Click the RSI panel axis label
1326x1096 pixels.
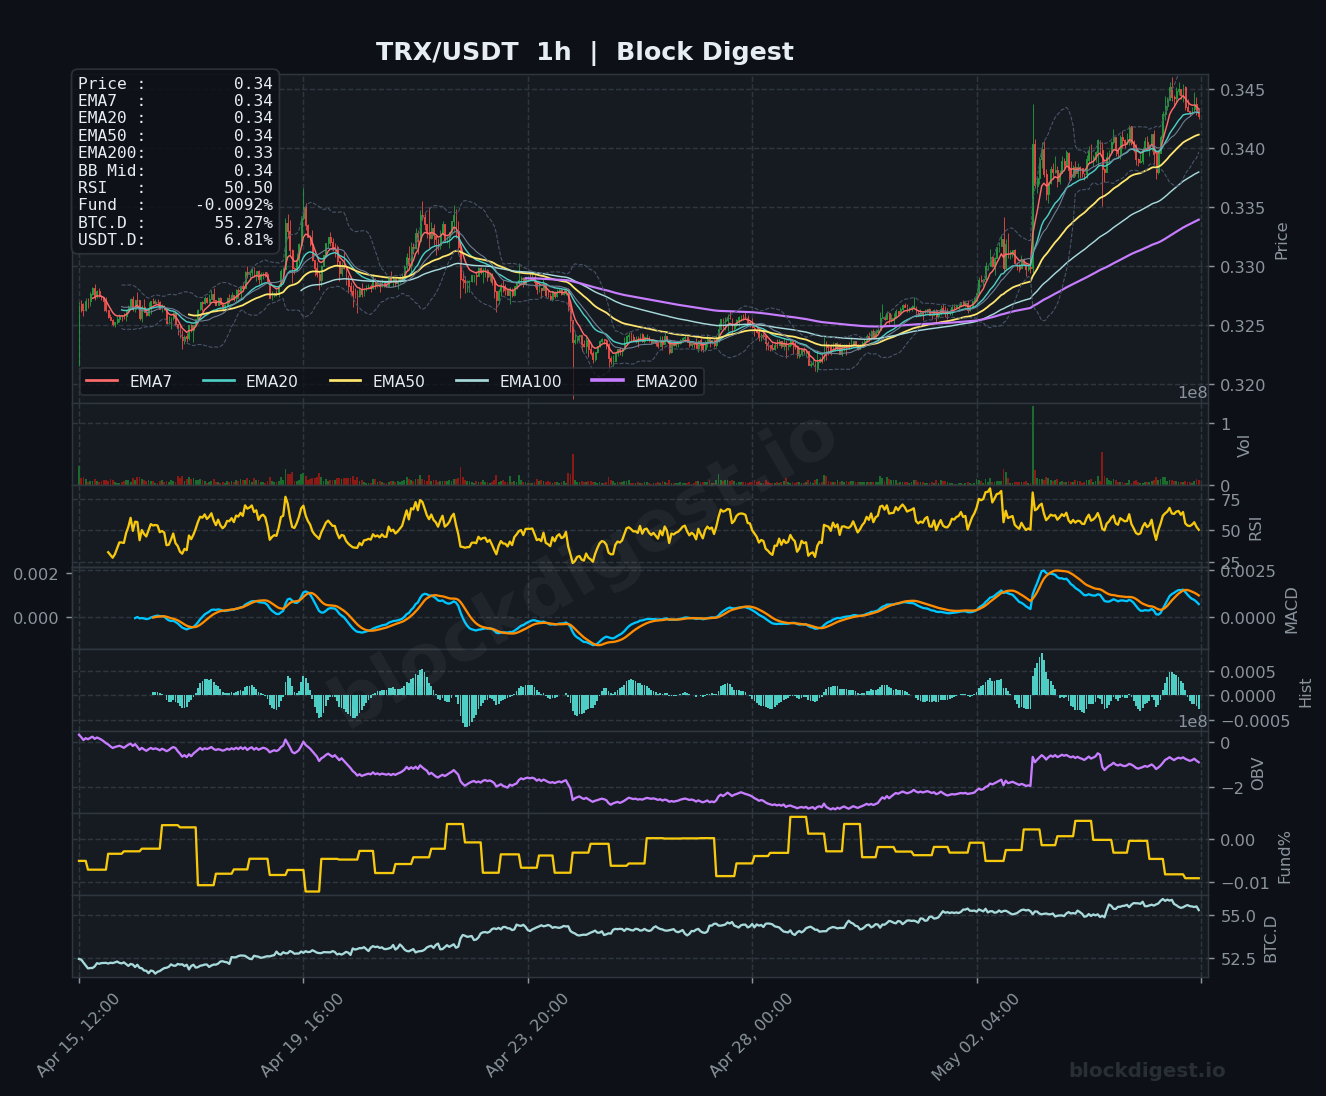pos(1256,528)
